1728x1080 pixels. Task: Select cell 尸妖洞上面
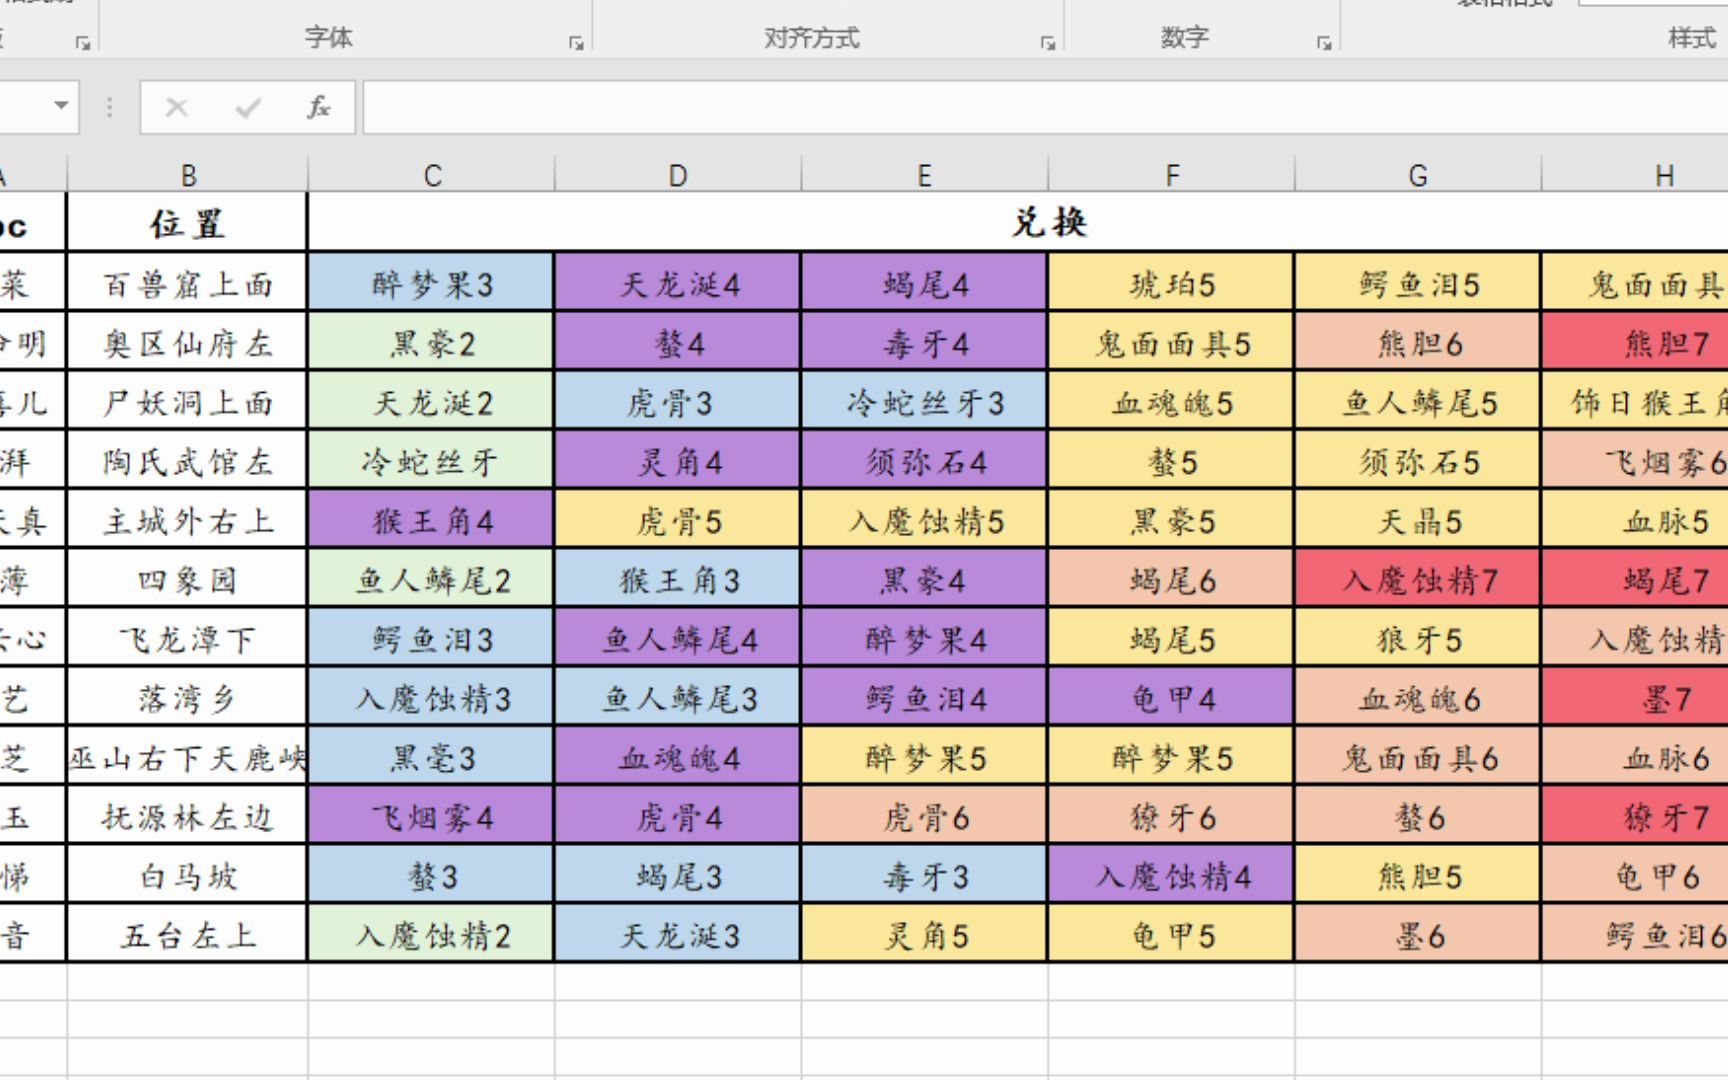(x=187, y=402)
